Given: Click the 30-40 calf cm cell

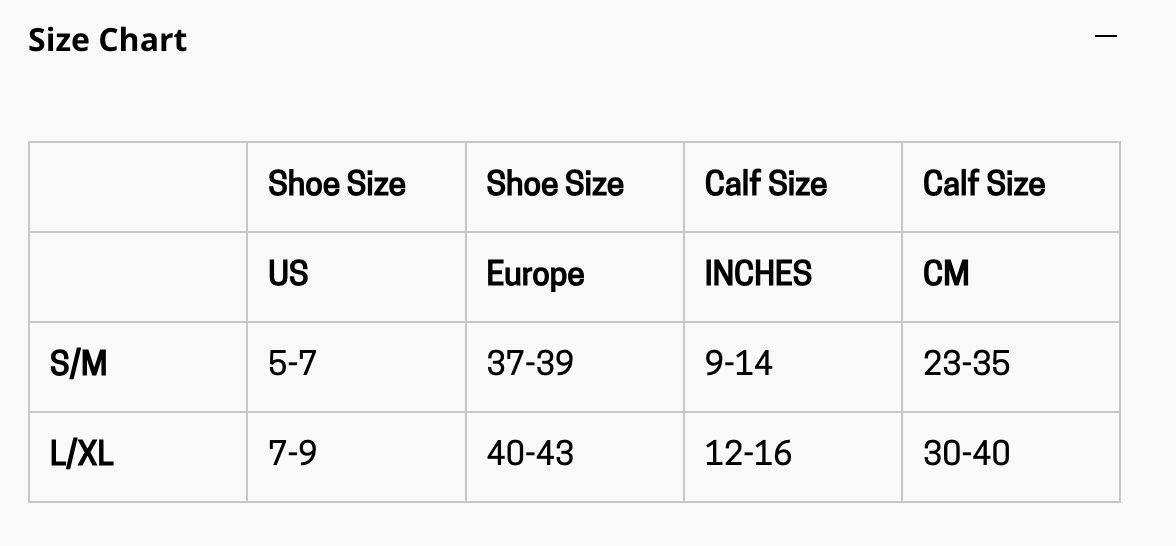Looking at the screenshot, I should tap(1011, 457).
